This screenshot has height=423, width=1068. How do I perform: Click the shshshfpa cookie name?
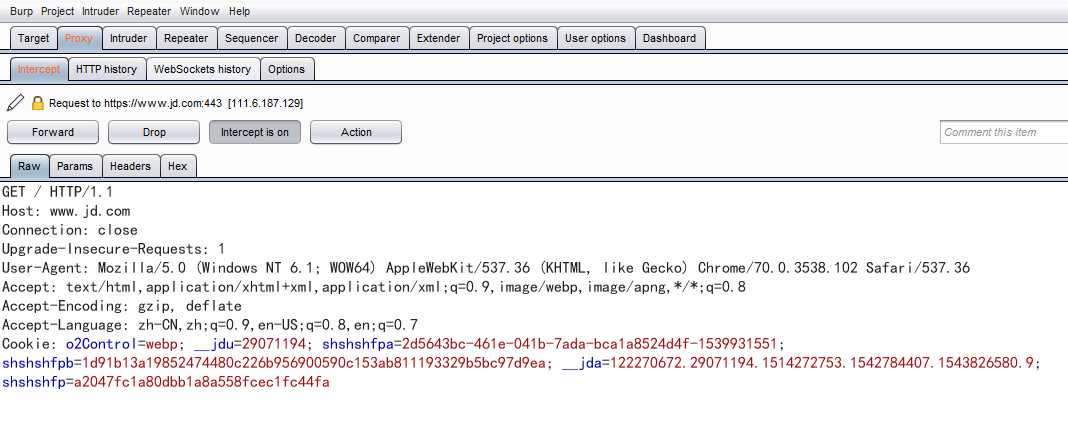[358, 344]
